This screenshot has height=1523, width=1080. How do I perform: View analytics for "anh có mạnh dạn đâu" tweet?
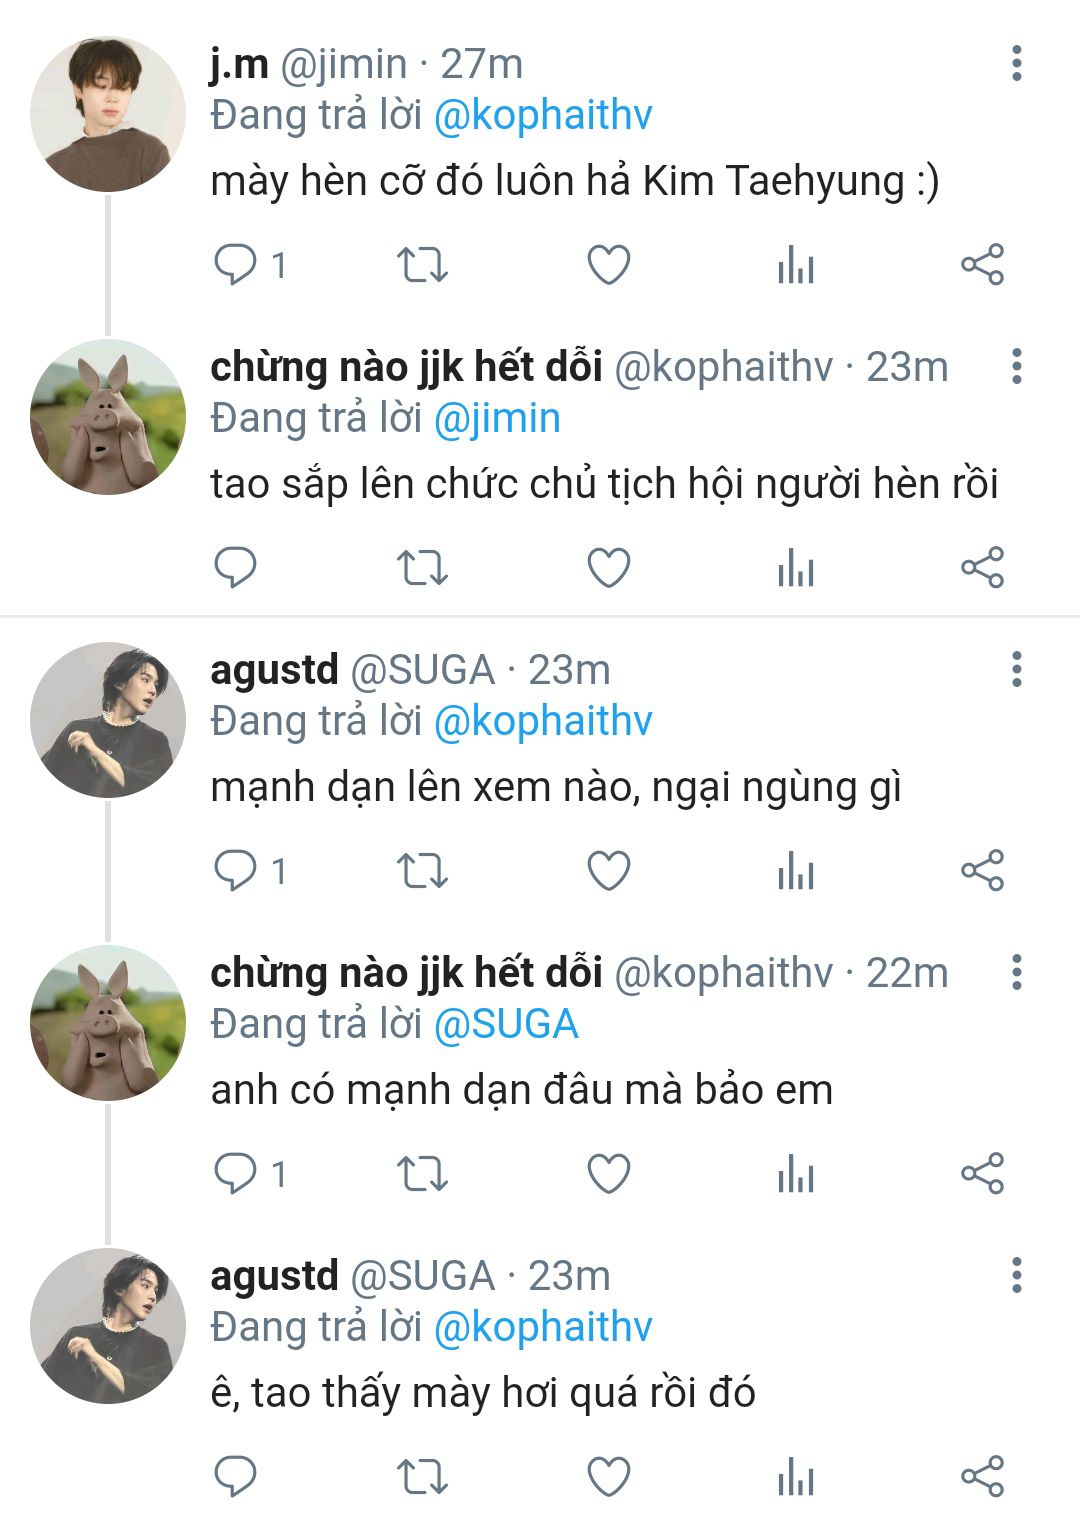(795, 1173)
